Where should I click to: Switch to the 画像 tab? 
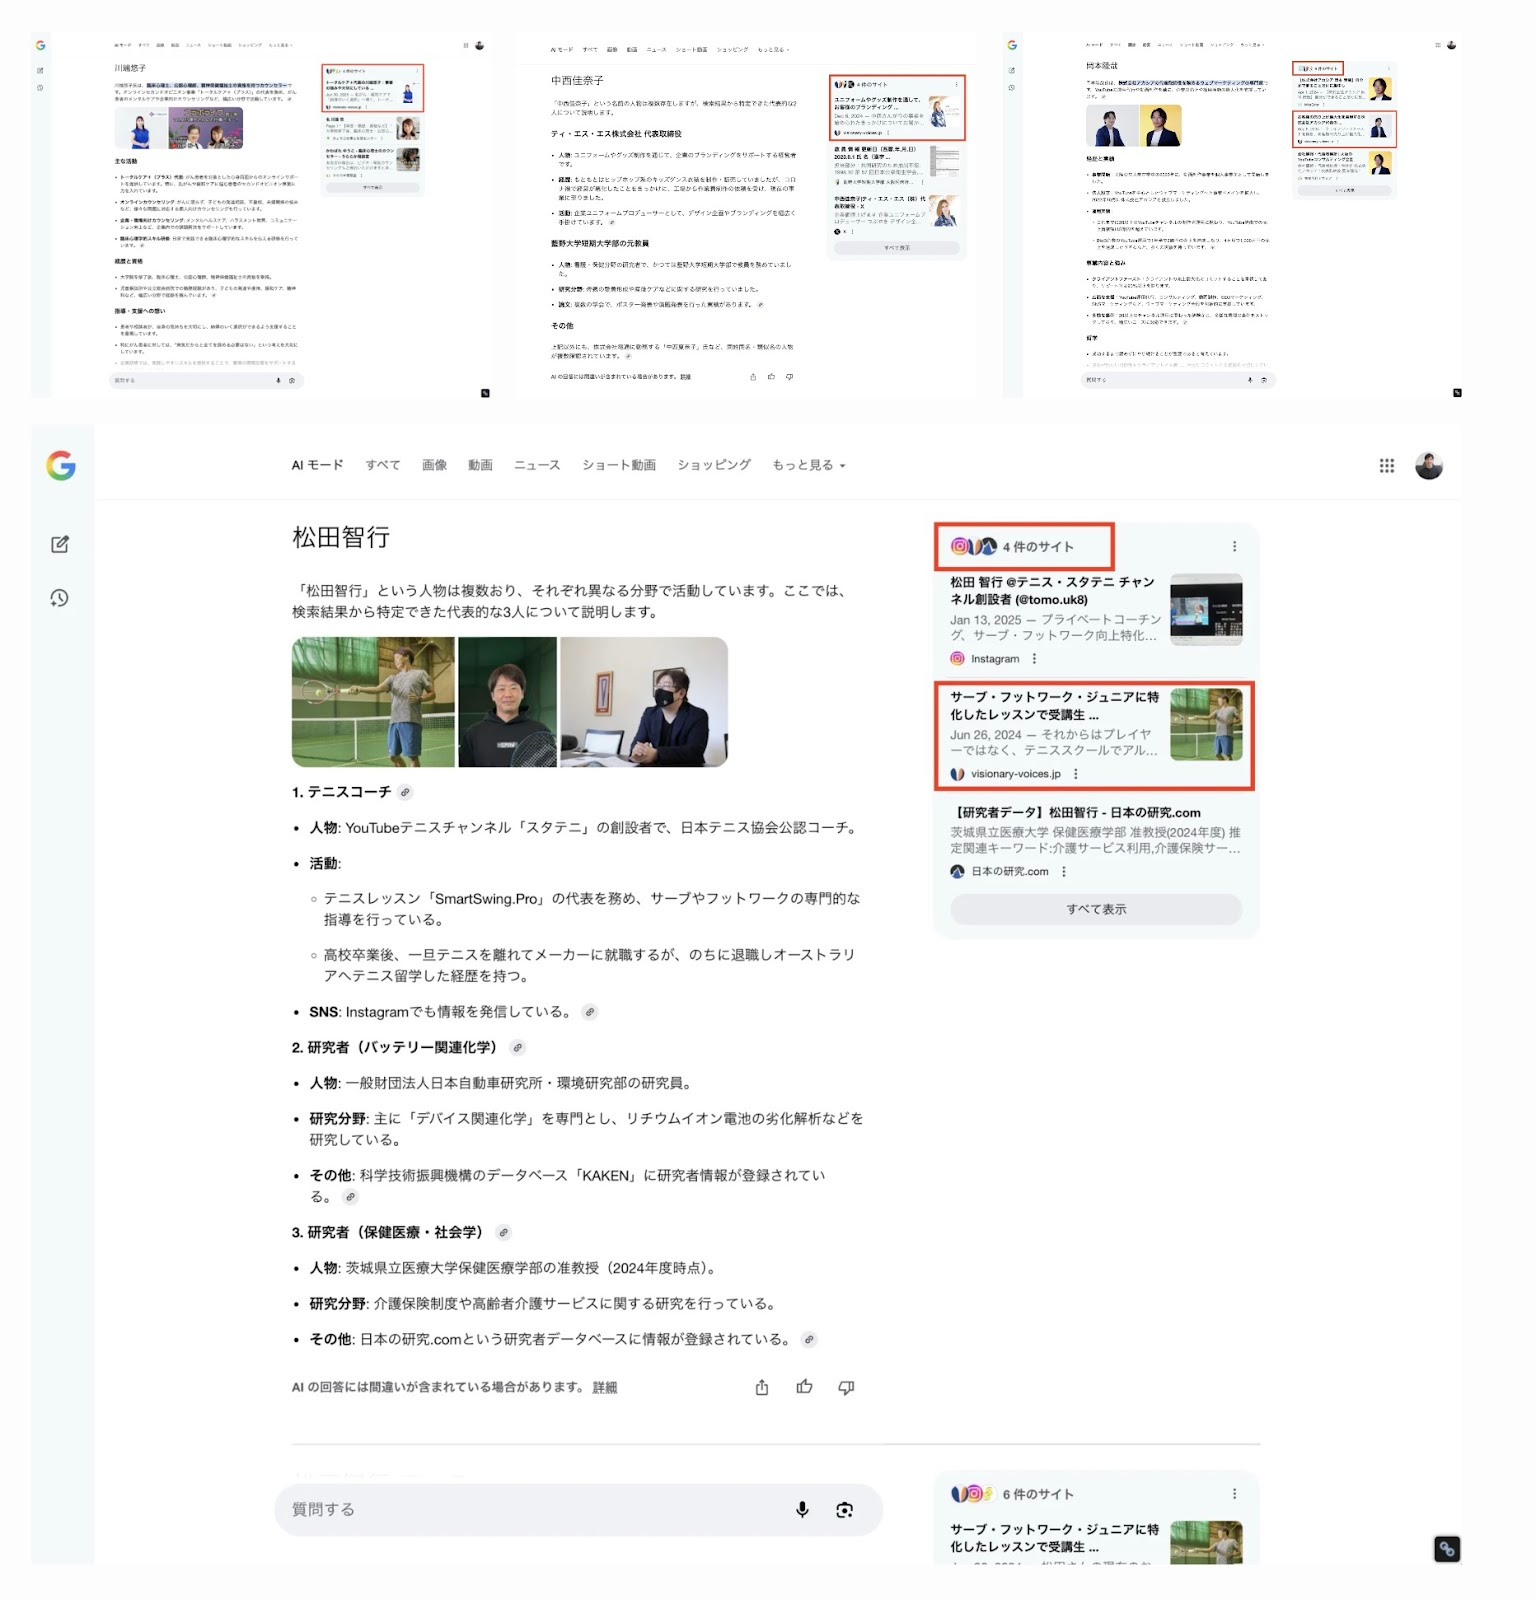point(434,465)
